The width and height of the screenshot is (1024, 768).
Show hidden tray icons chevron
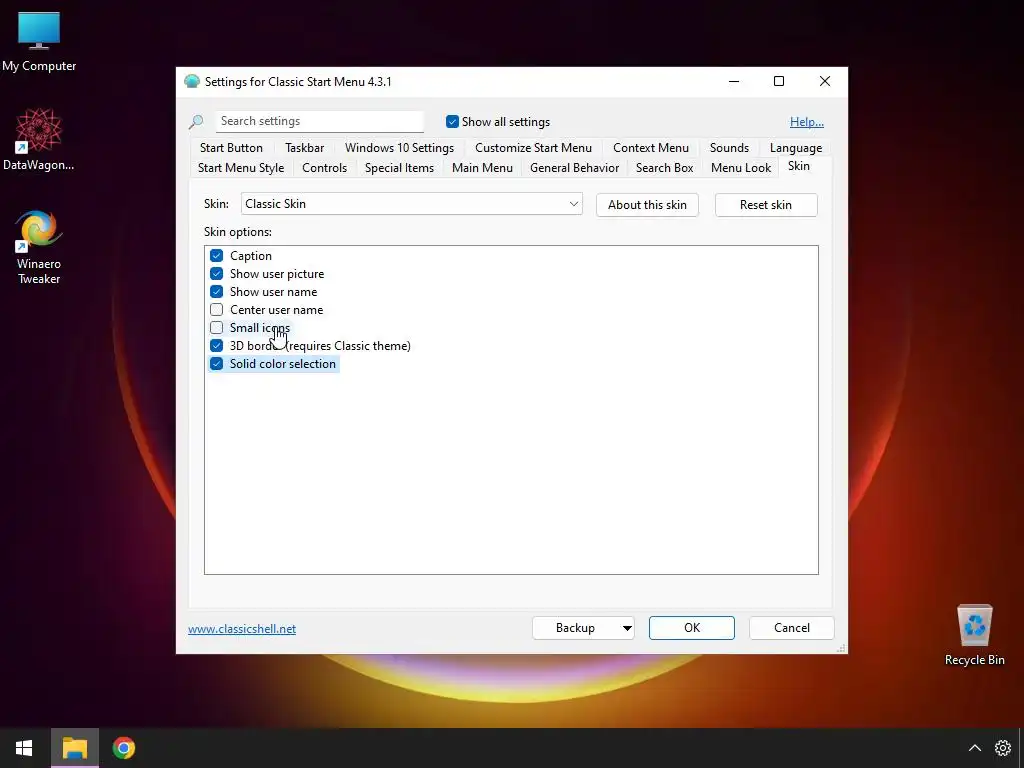pos(974,748)
